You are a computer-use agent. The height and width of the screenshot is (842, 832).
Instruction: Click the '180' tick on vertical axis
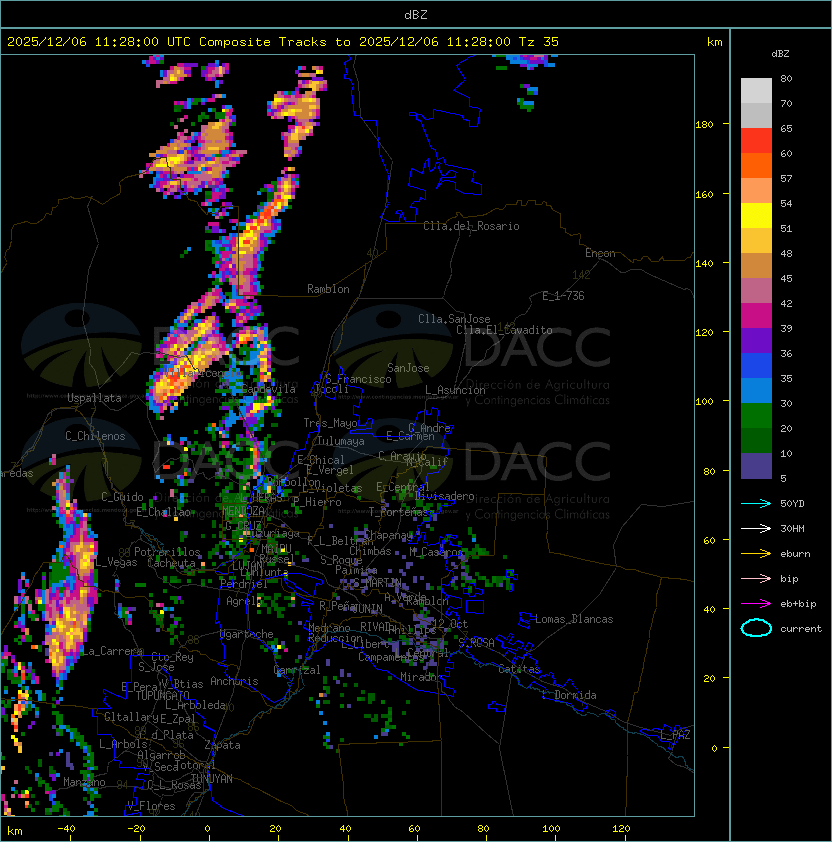(704, 125)
